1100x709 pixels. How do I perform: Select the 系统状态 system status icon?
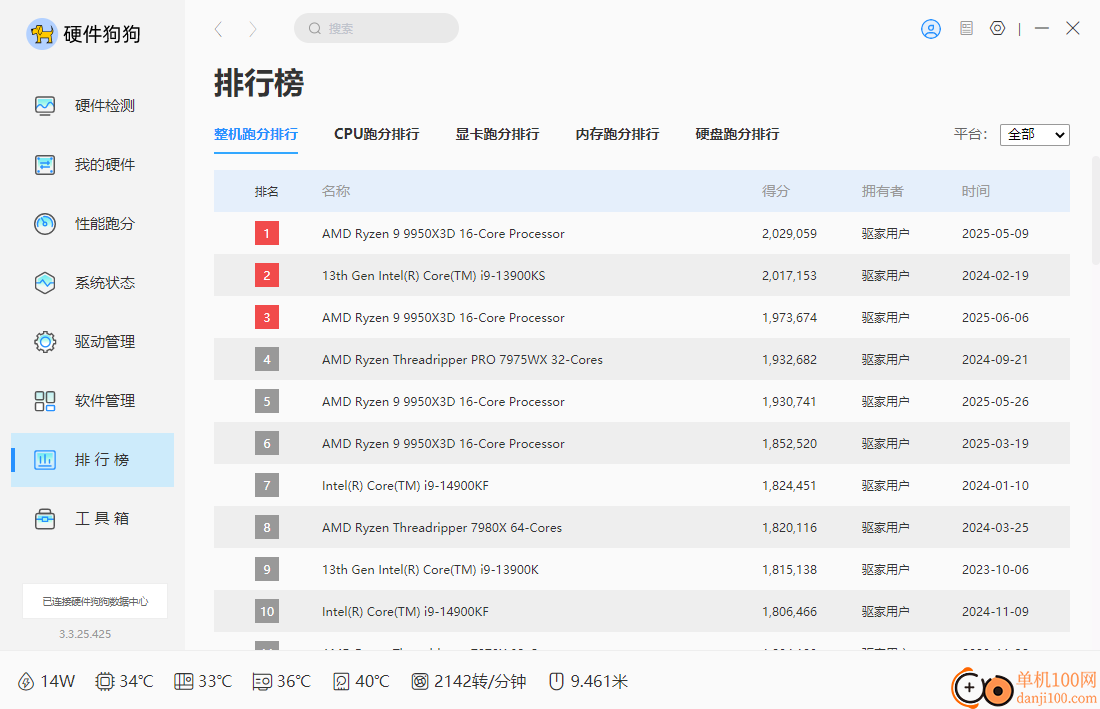pyautogui.click(x=45, y=283)
